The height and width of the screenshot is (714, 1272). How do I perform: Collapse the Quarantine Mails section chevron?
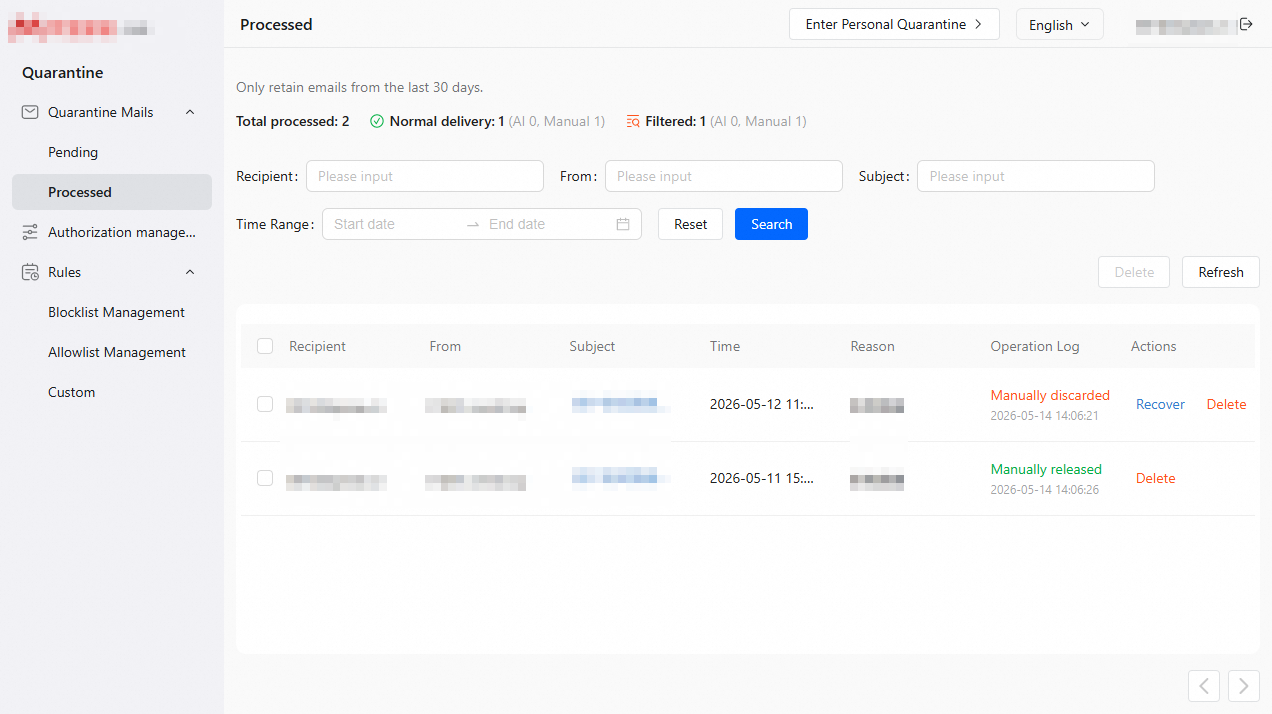[x=190, y=112]
